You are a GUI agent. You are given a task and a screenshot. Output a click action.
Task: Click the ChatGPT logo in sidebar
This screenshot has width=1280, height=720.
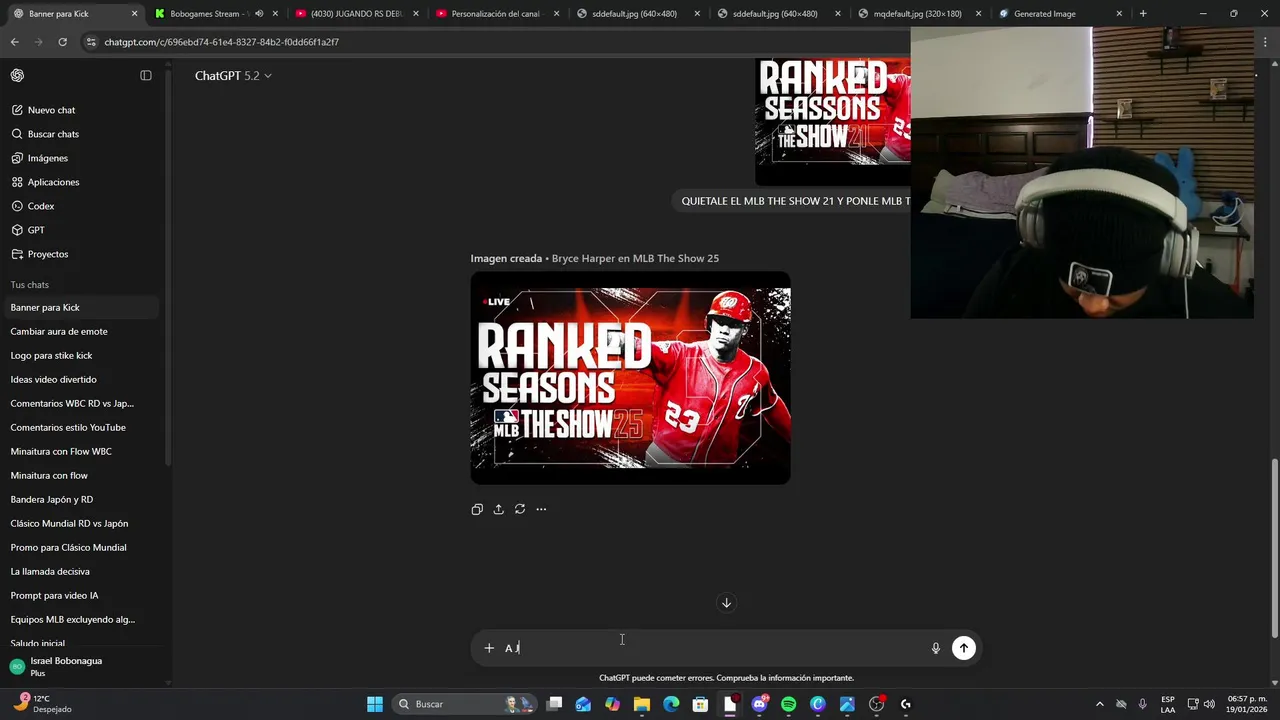click(17, 75)
